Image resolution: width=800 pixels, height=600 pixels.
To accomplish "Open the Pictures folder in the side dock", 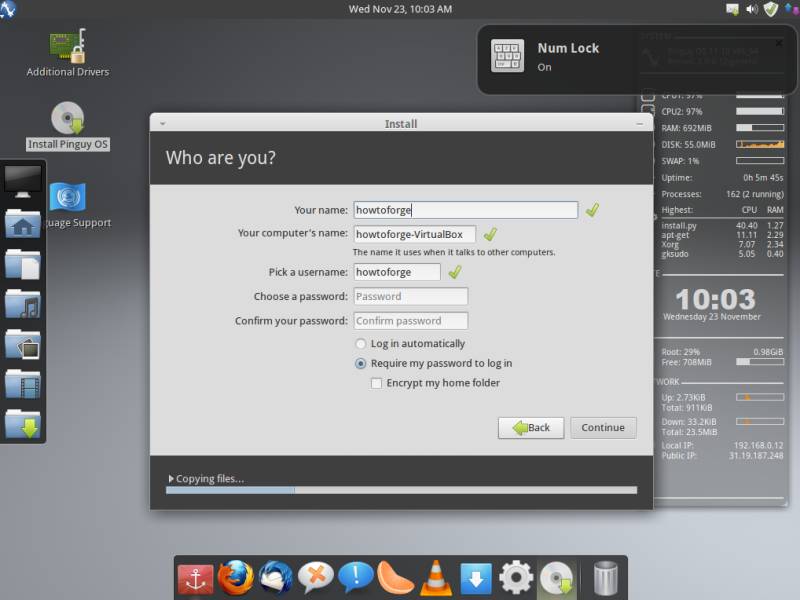I will [x=22, y=344].
